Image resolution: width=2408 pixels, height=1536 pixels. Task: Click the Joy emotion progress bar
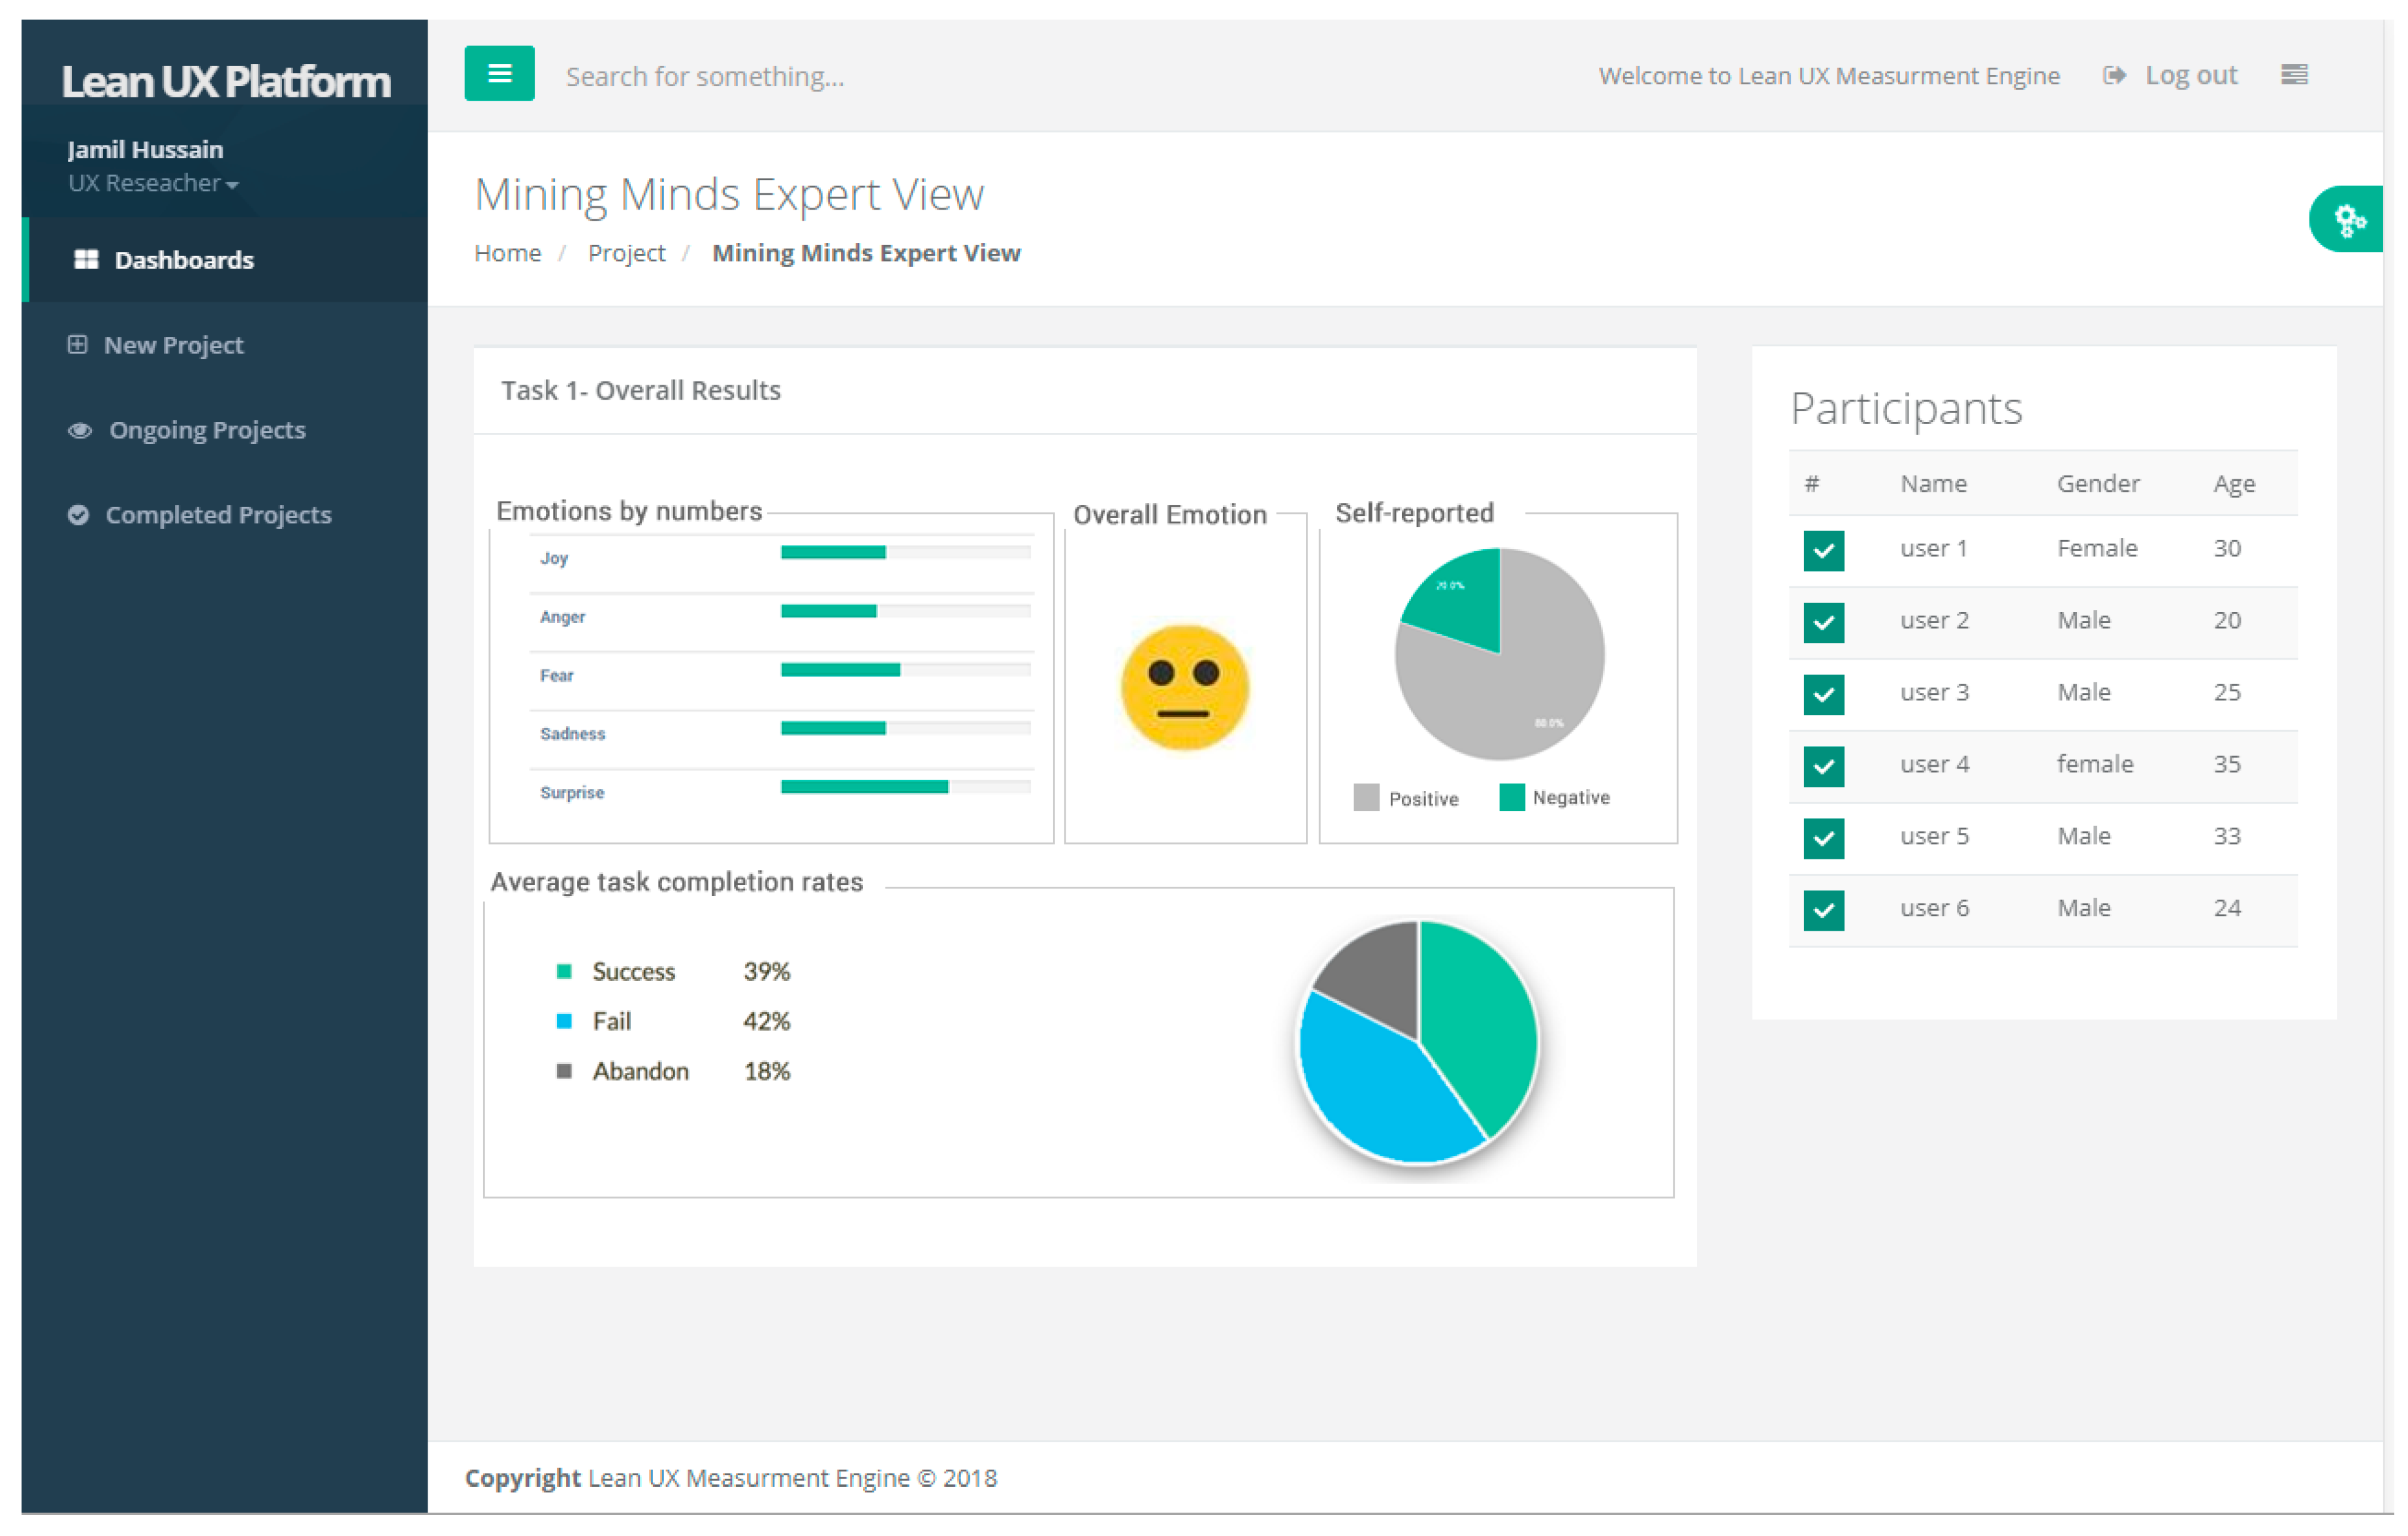point(906,552)
